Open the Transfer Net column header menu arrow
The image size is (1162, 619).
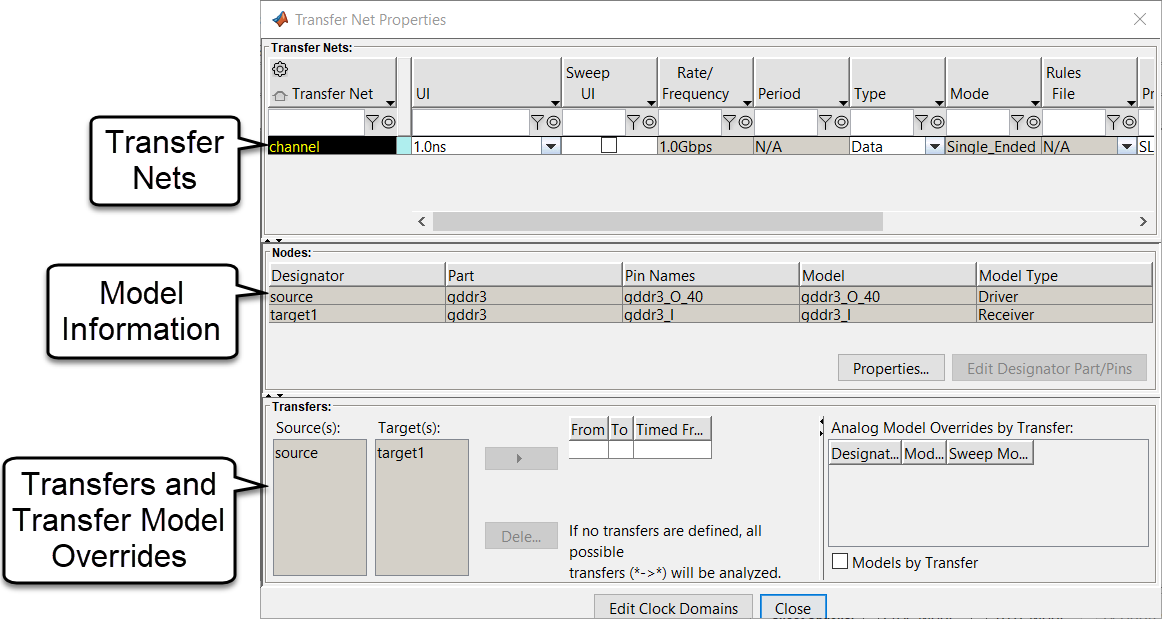(391, 103)
